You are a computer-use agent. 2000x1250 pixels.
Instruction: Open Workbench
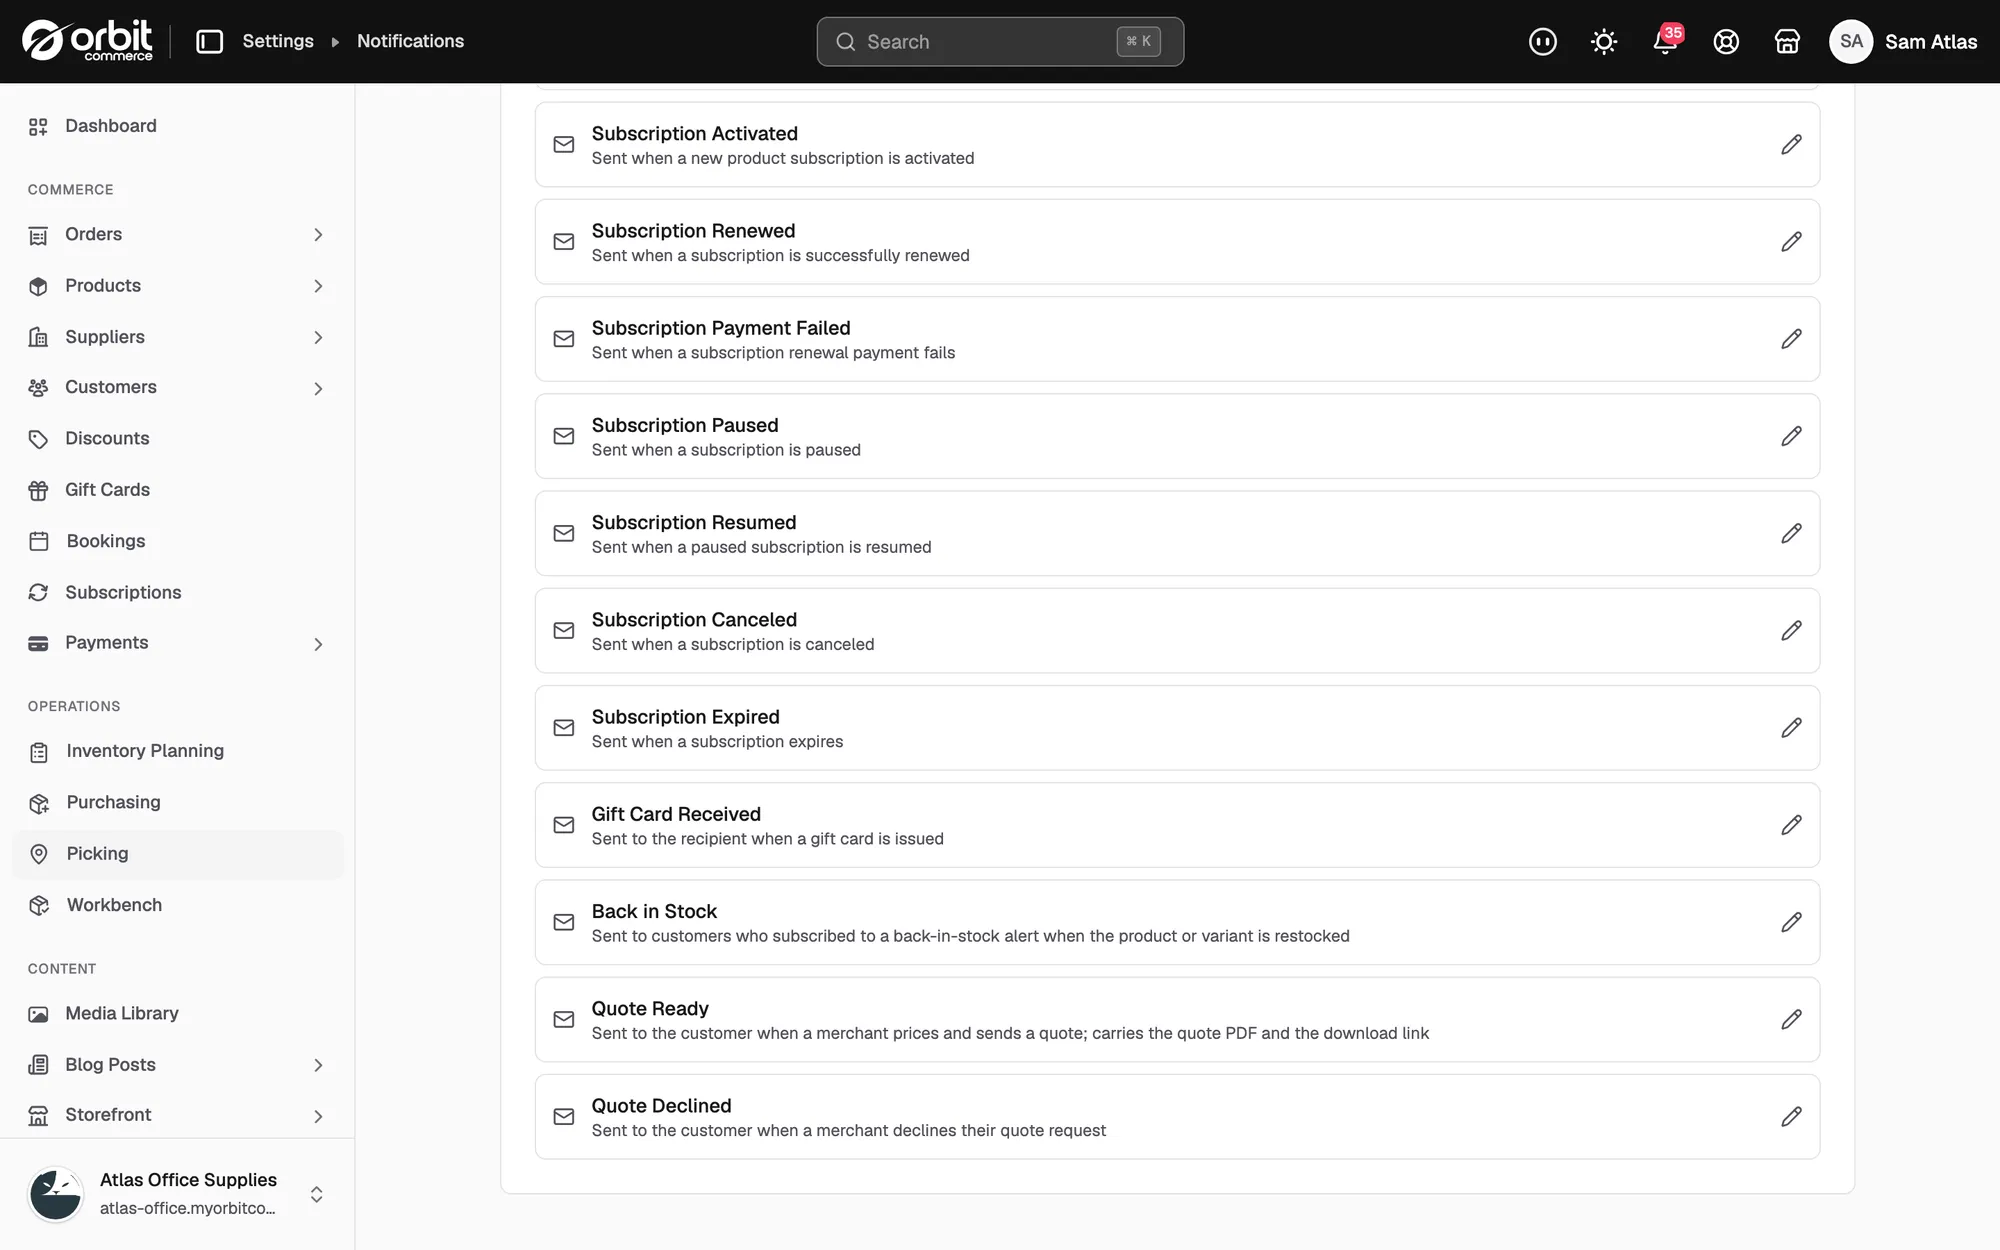click(x=177, y=905)
